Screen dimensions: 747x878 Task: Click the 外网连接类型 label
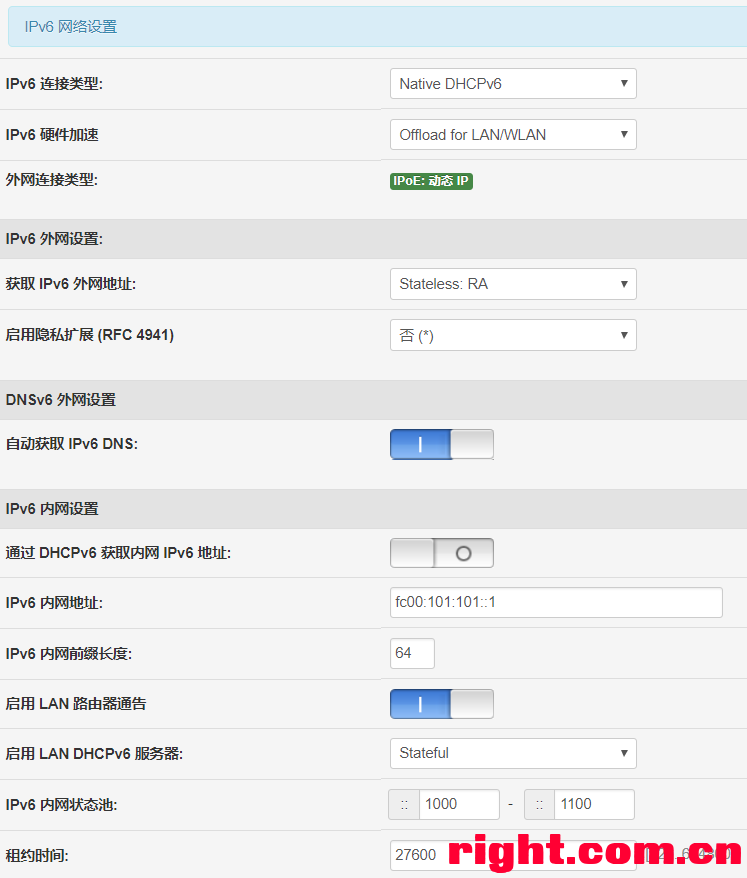tap(52, 180)
